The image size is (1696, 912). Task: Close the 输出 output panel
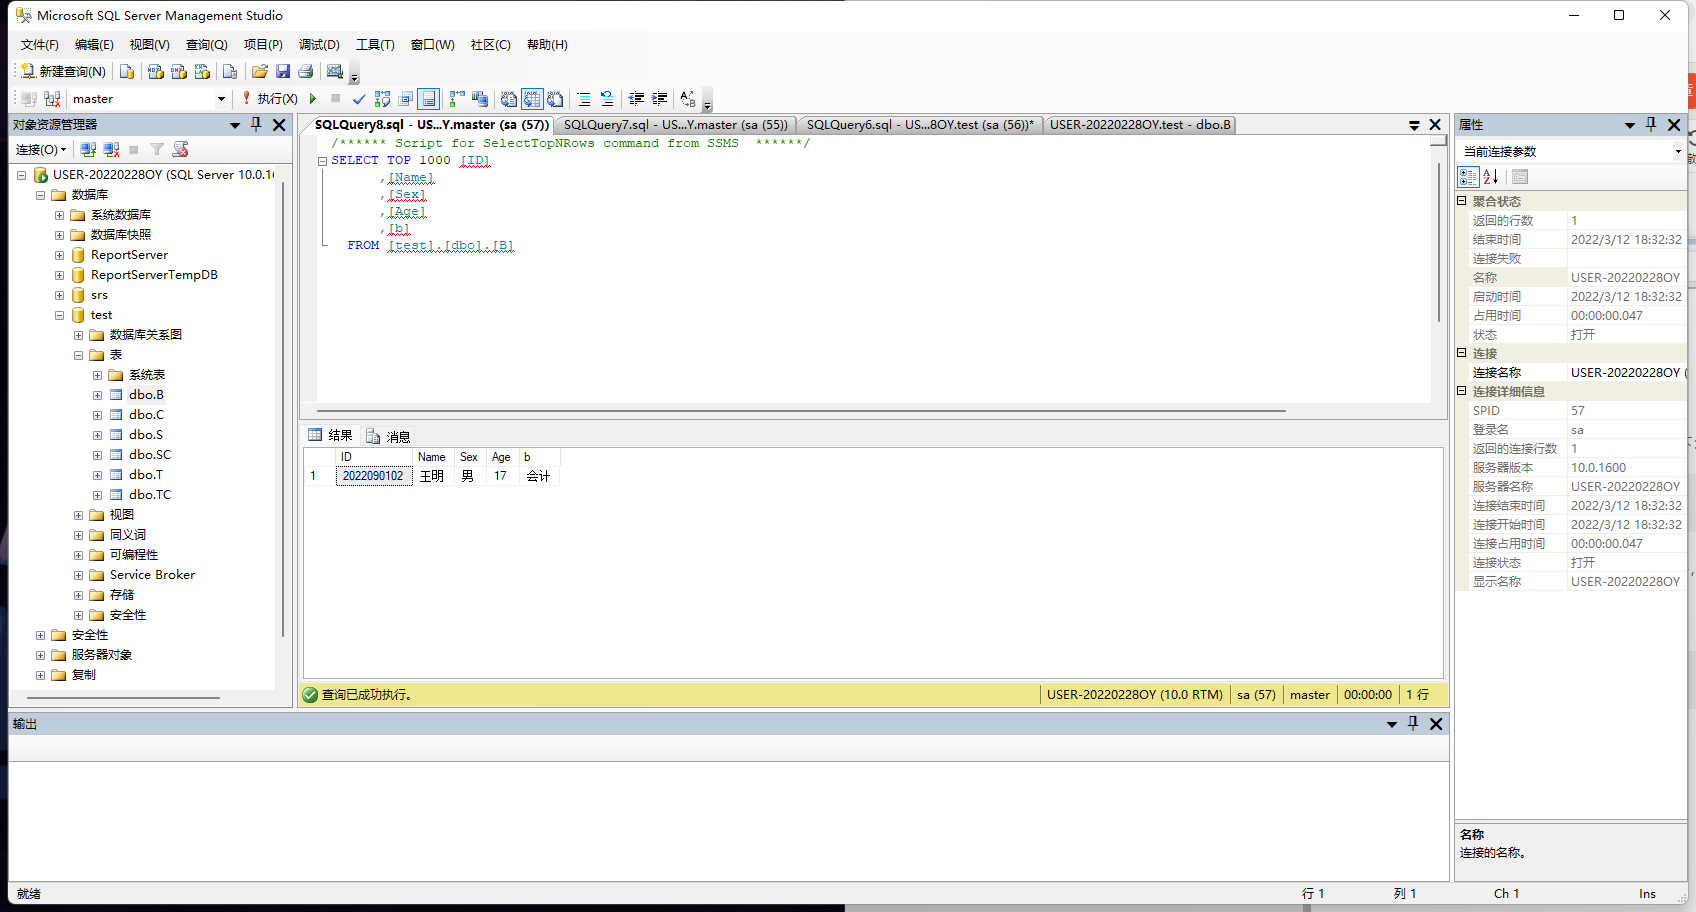pos(1436,724)
